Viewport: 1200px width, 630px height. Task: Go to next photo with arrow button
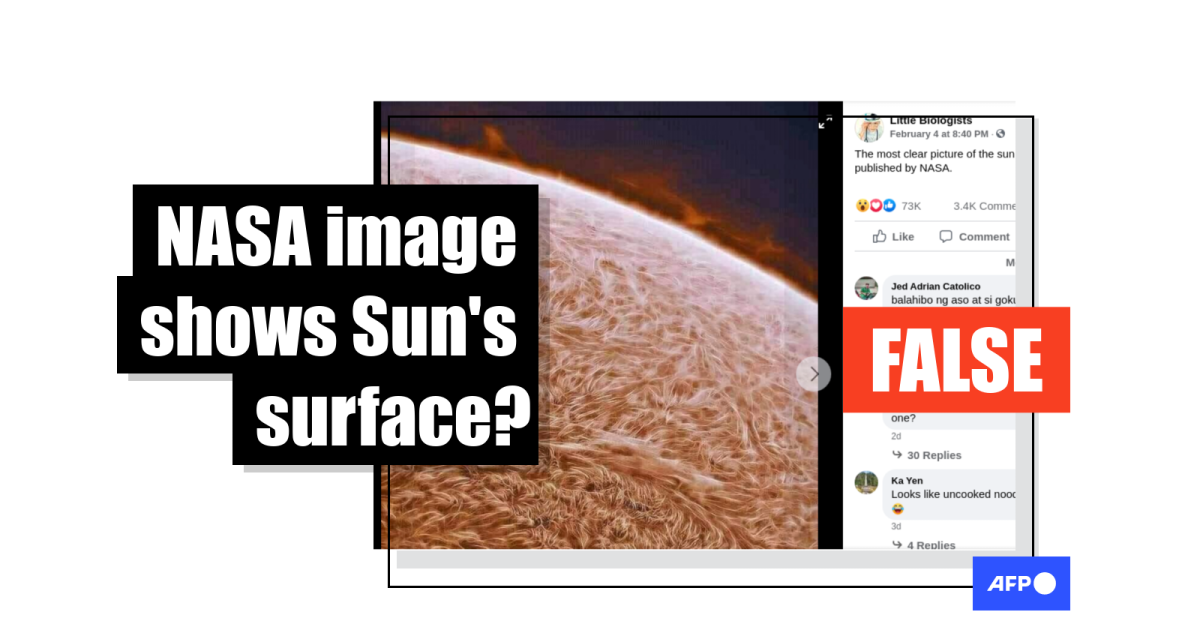tap(814, 374)
